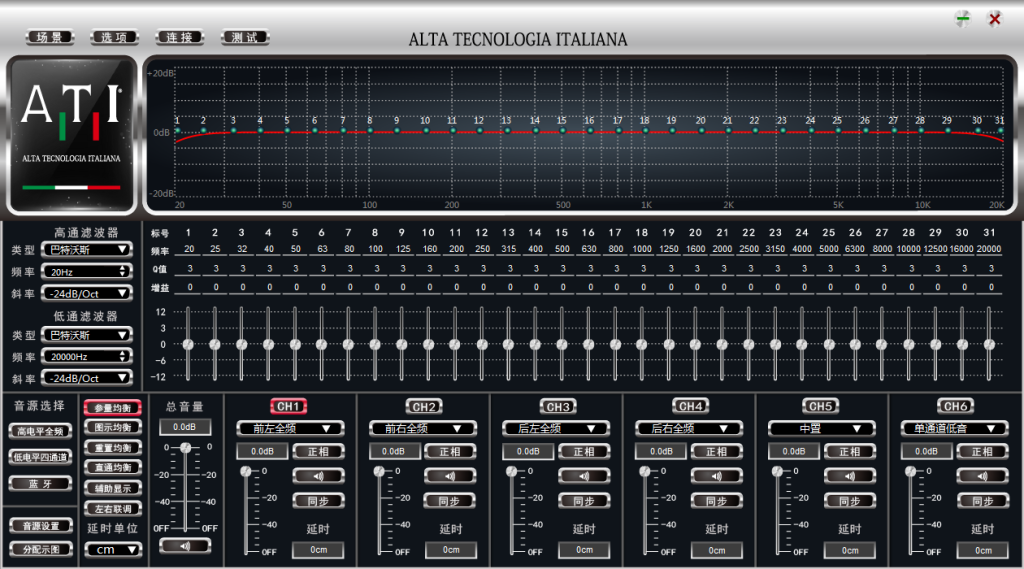Open high-pass filter 类型 dropdown
This screenshot has width=1024, height=569.
87,250
